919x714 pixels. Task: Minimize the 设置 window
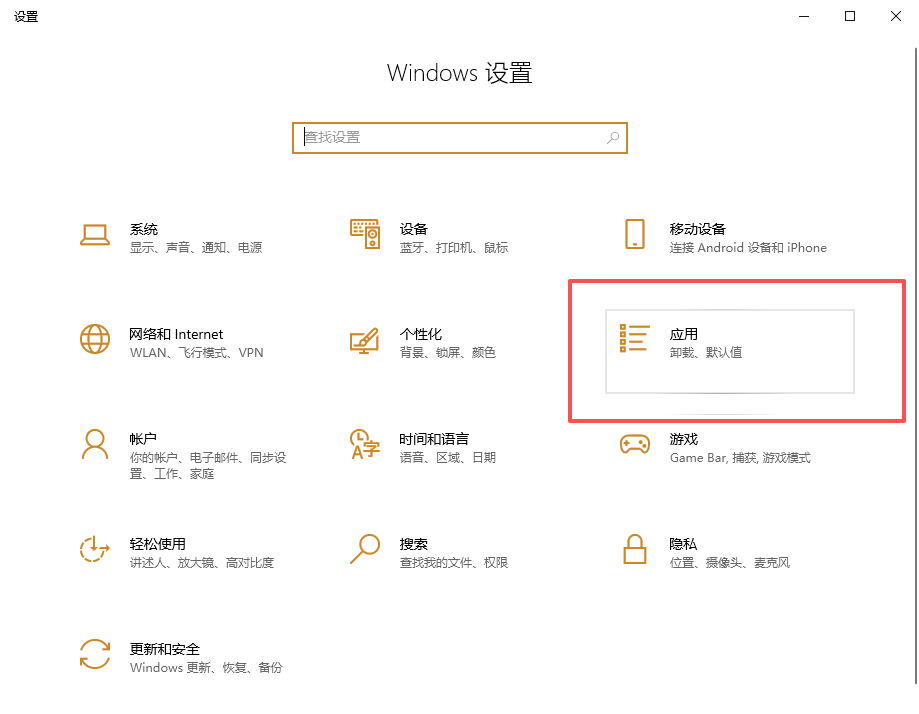[804, 16]
